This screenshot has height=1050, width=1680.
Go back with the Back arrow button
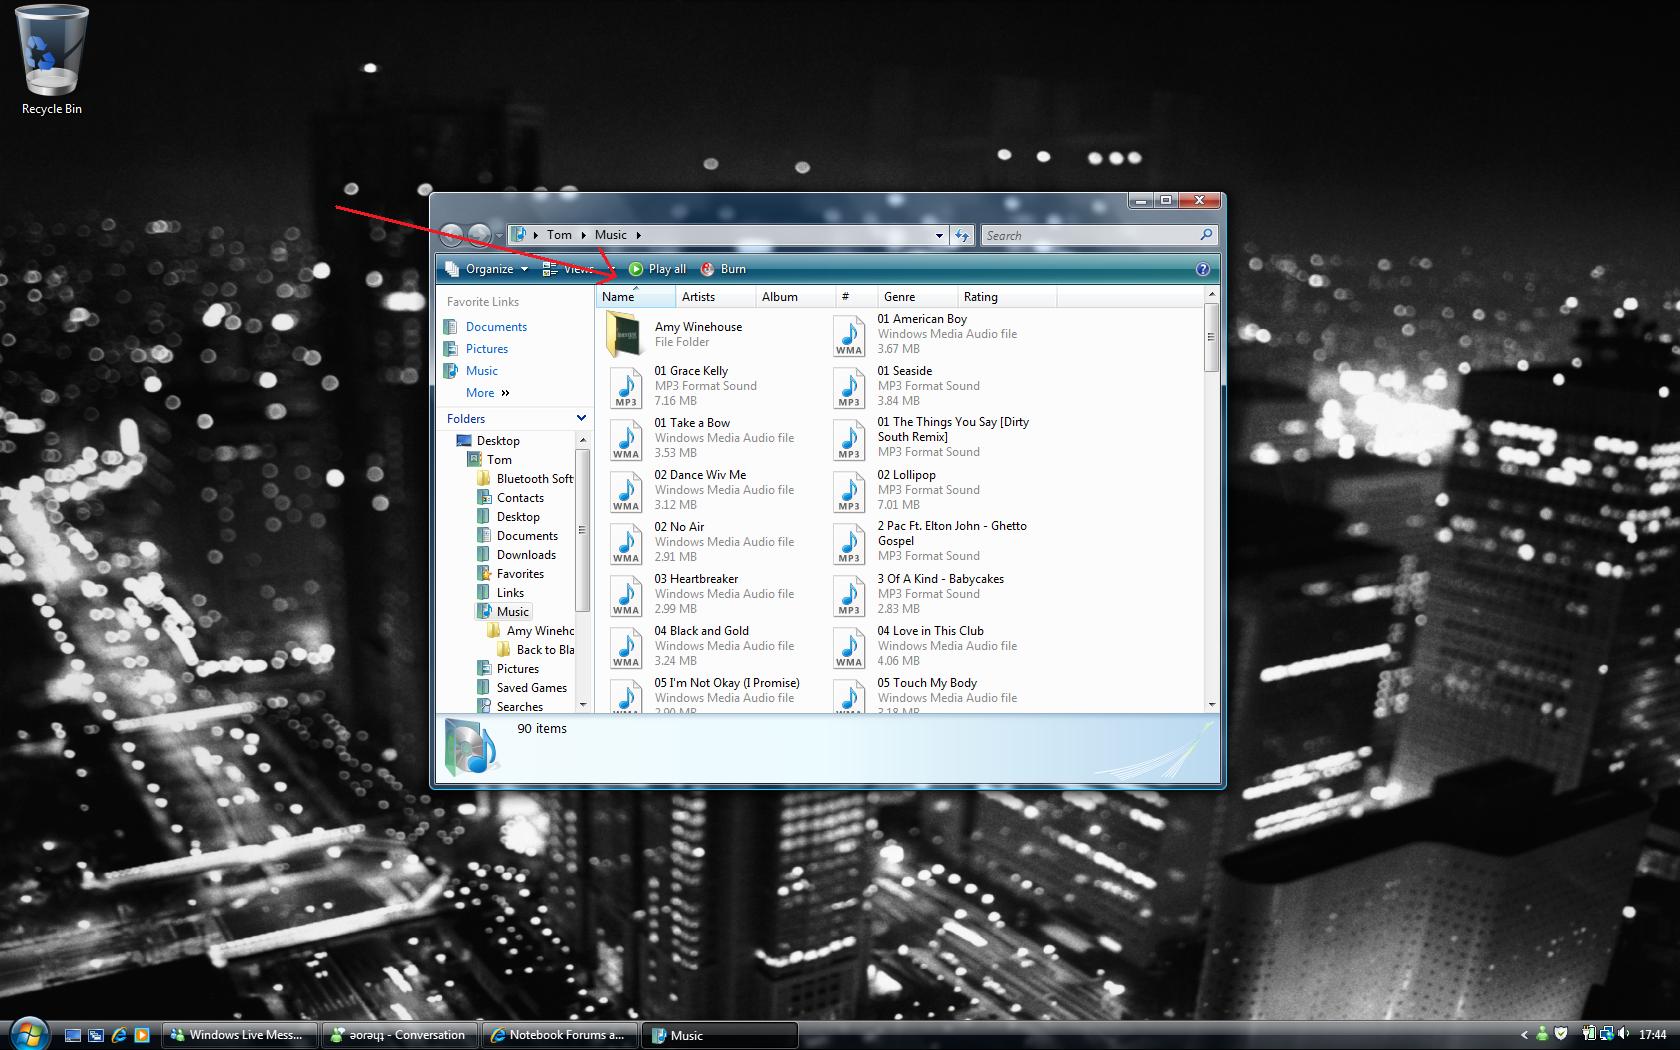[452, 235]
